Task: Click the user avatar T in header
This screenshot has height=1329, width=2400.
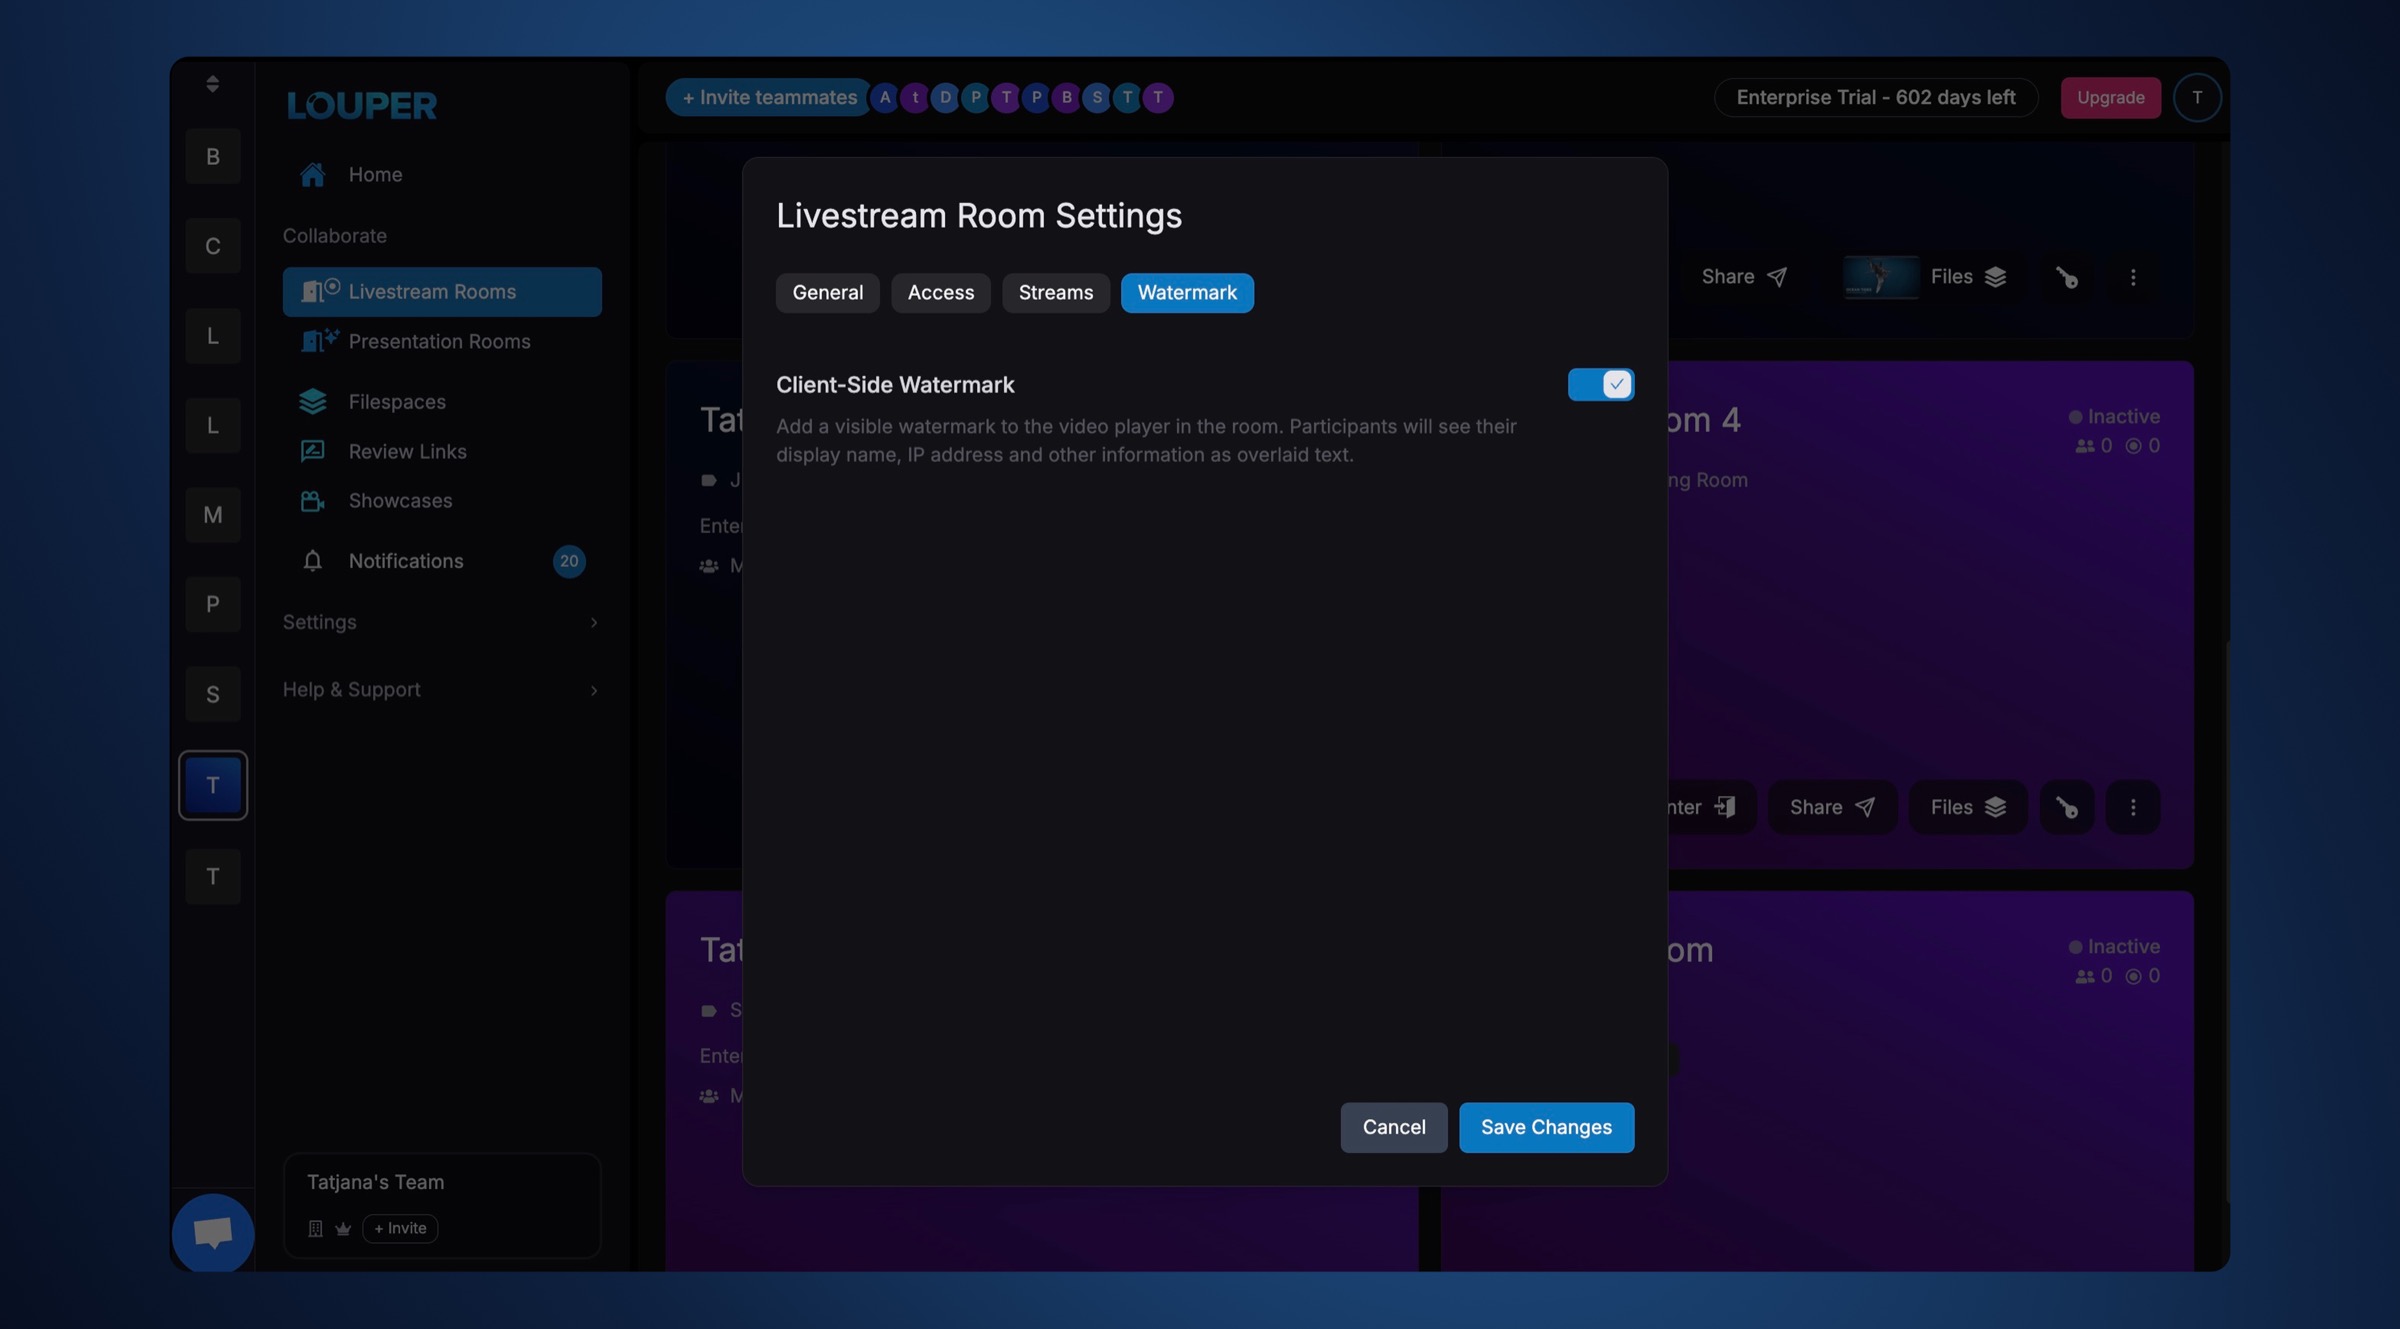Action: click(2196, 97)
